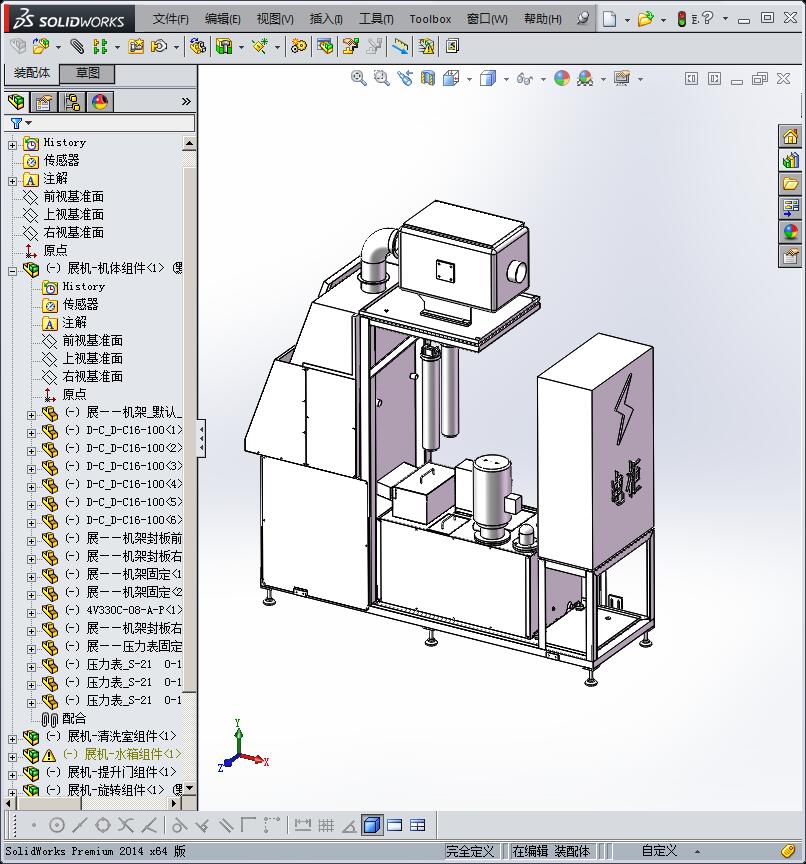Expand the 注解 annotations node
This screenshot has height=864, width=806.
(x=13, y=181)
